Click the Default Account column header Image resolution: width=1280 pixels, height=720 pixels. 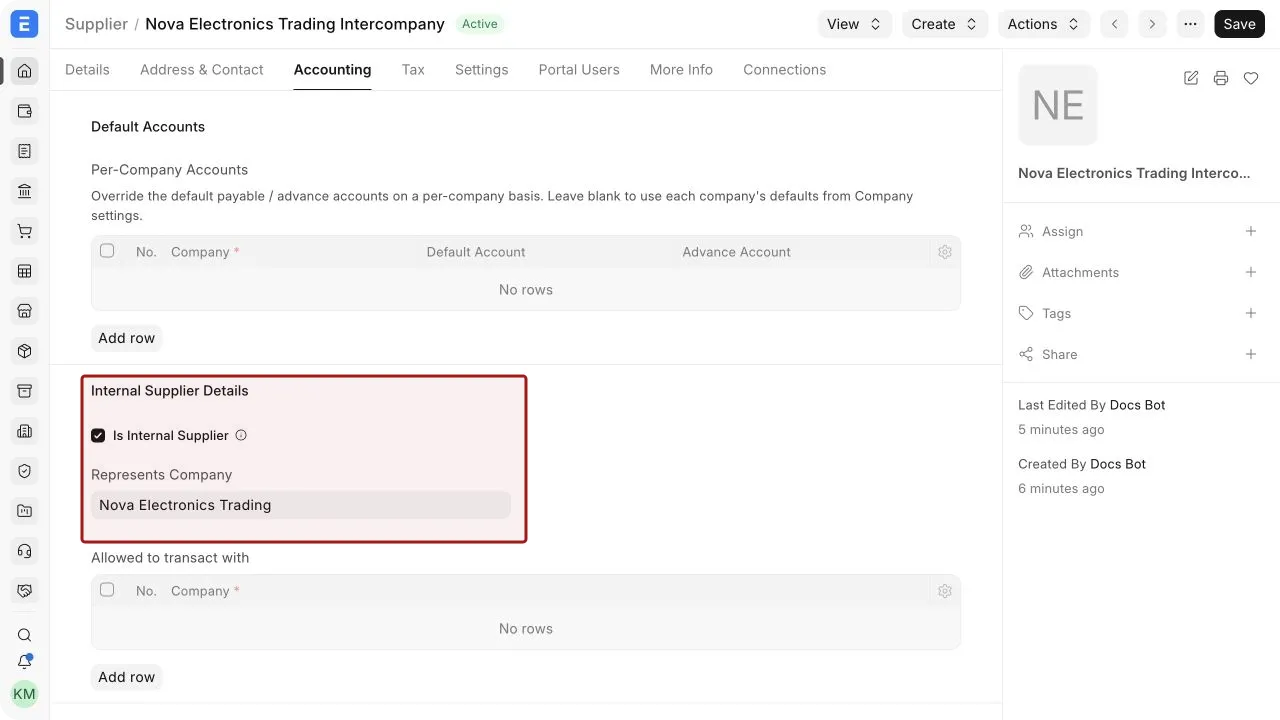tap(476, 252)
